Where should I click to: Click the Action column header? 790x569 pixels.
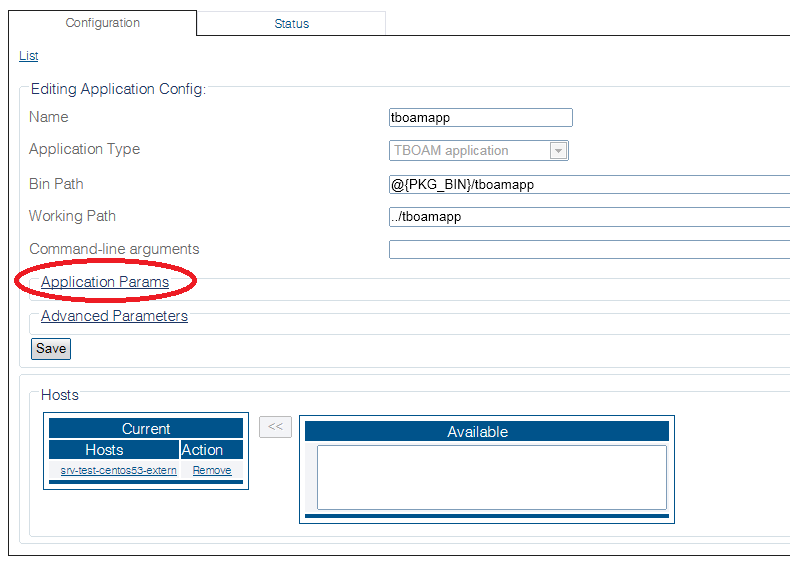pos(202,450)
